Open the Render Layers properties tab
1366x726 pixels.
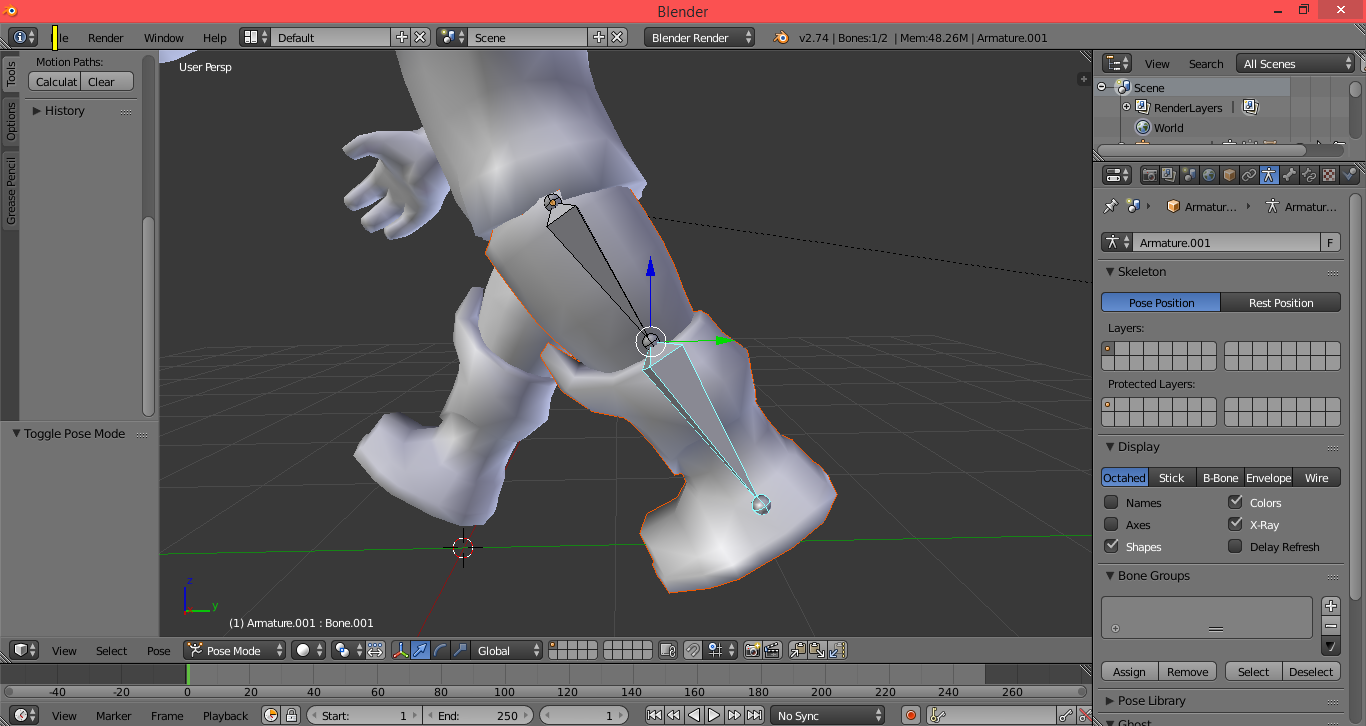pos(1169,175)
